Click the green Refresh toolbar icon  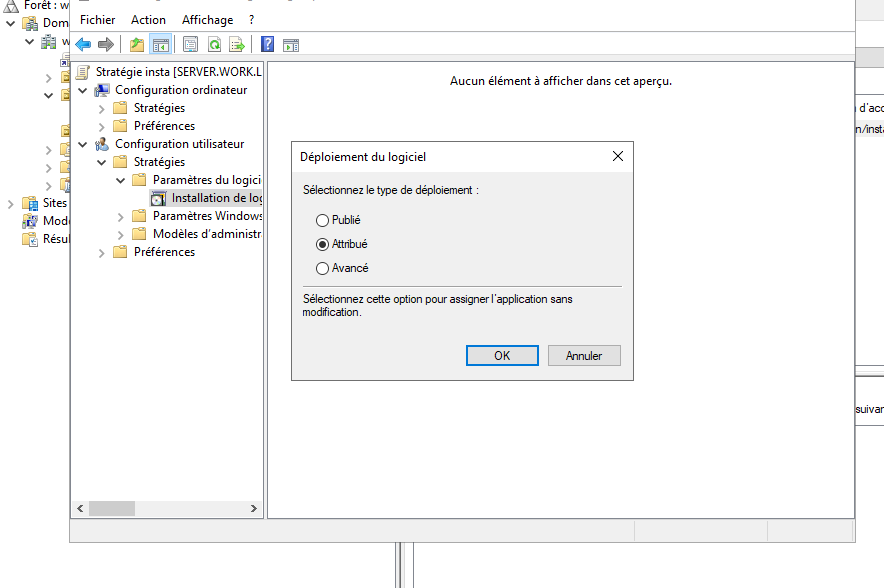click(x=214, y=44)
